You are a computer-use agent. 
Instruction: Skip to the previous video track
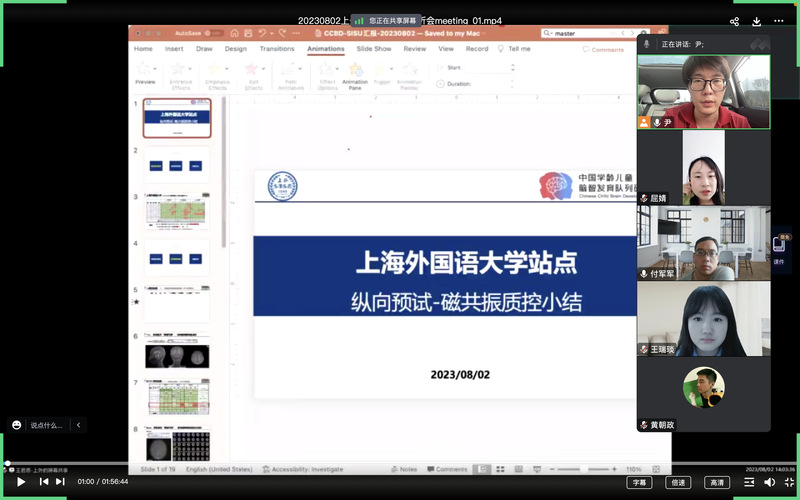(x=43, y=481)
